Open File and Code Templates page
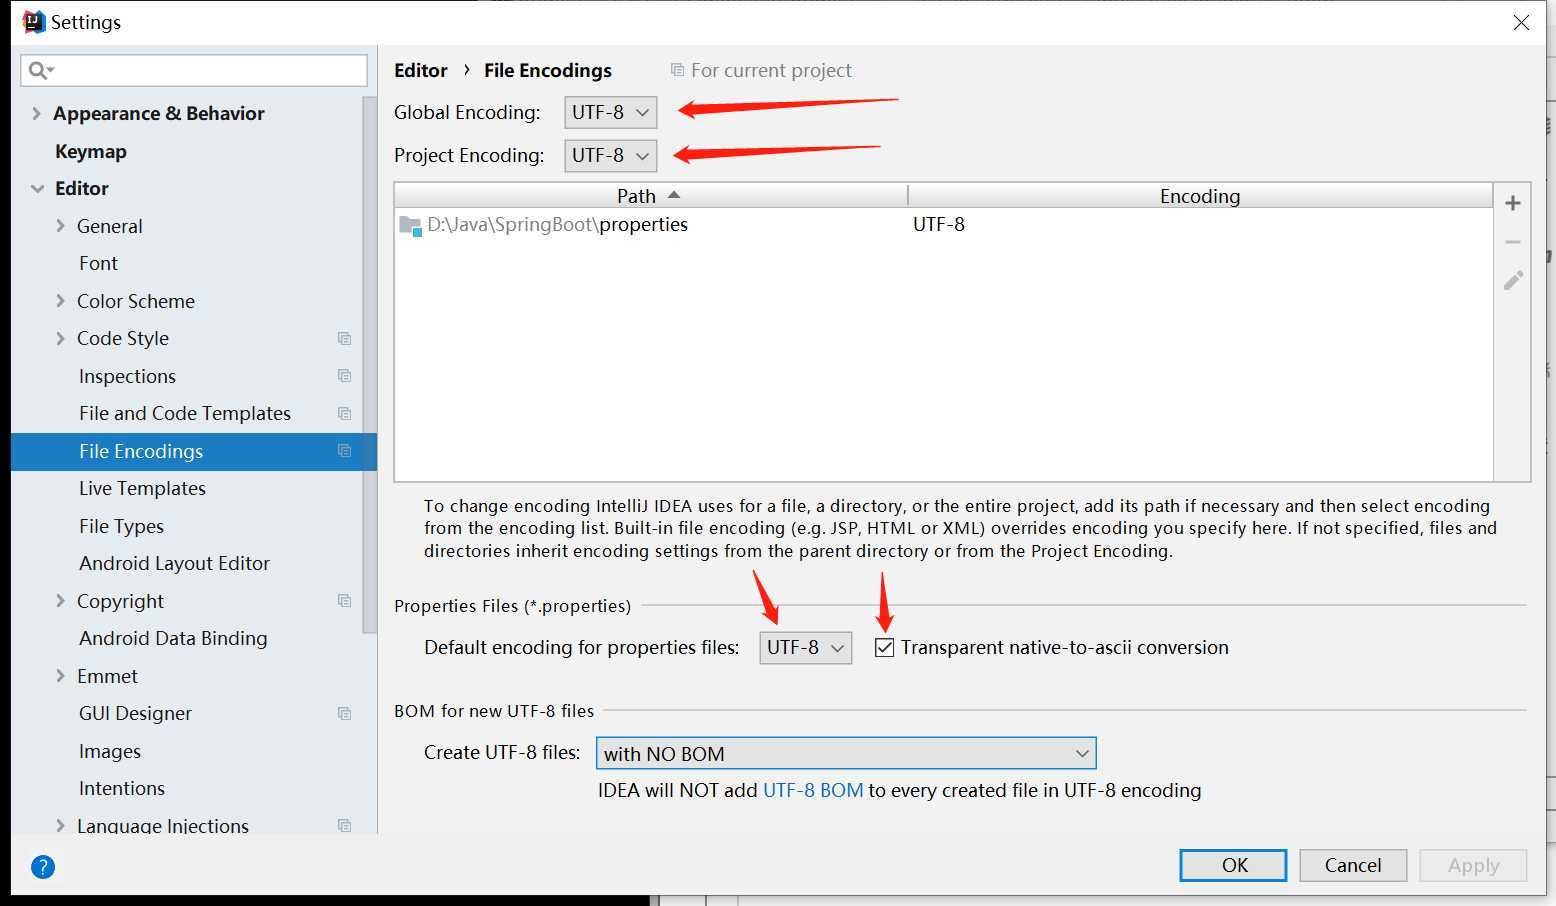 click(x=185, y=413)
